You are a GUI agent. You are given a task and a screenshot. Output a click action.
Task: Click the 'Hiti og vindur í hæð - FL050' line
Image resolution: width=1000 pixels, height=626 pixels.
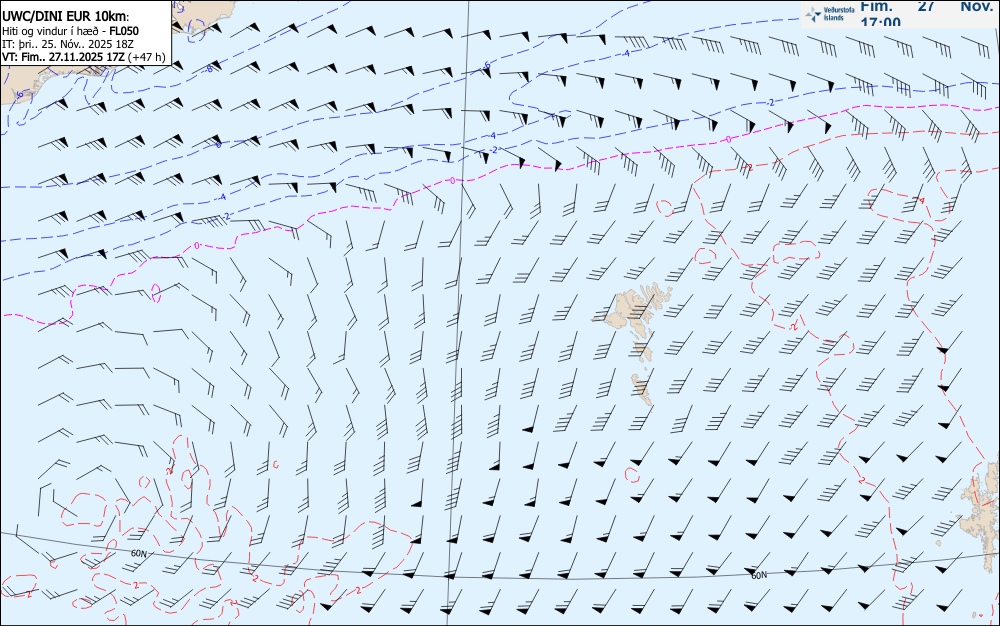pyautogui.click(x=70, y=31)
